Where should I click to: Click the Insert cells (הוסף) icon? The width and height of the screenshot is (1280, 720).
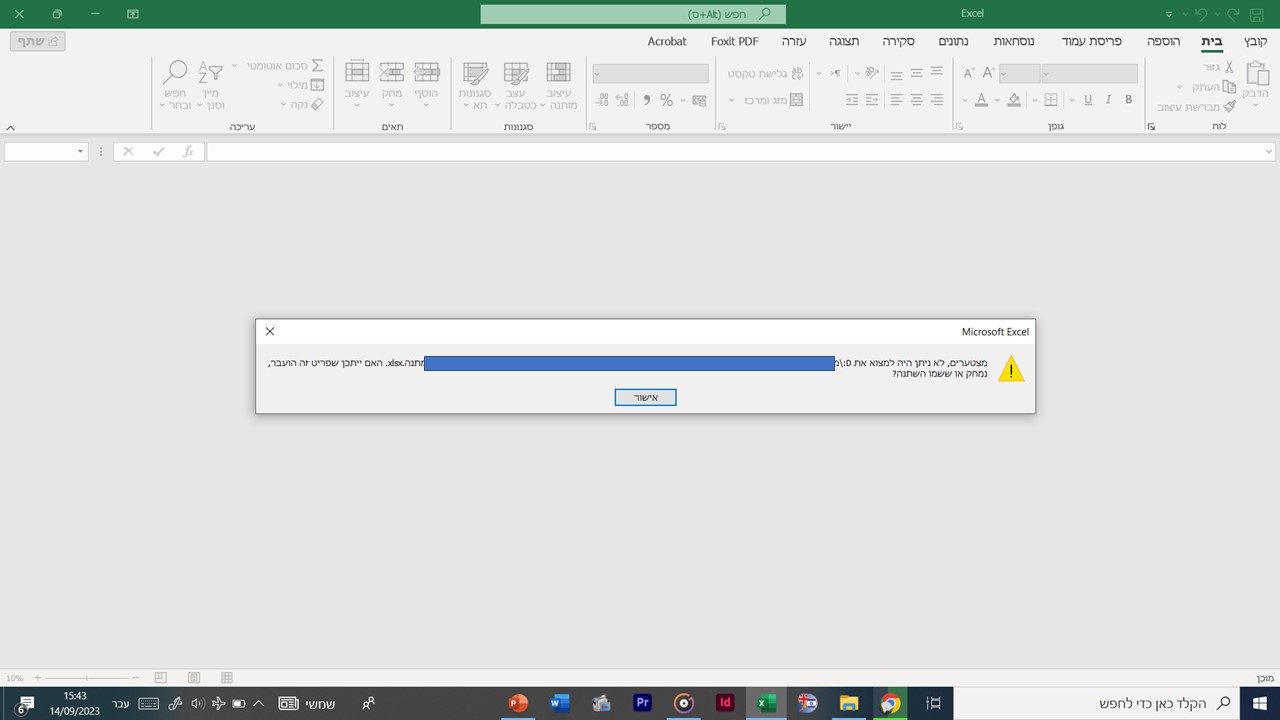tap(427, 72)
